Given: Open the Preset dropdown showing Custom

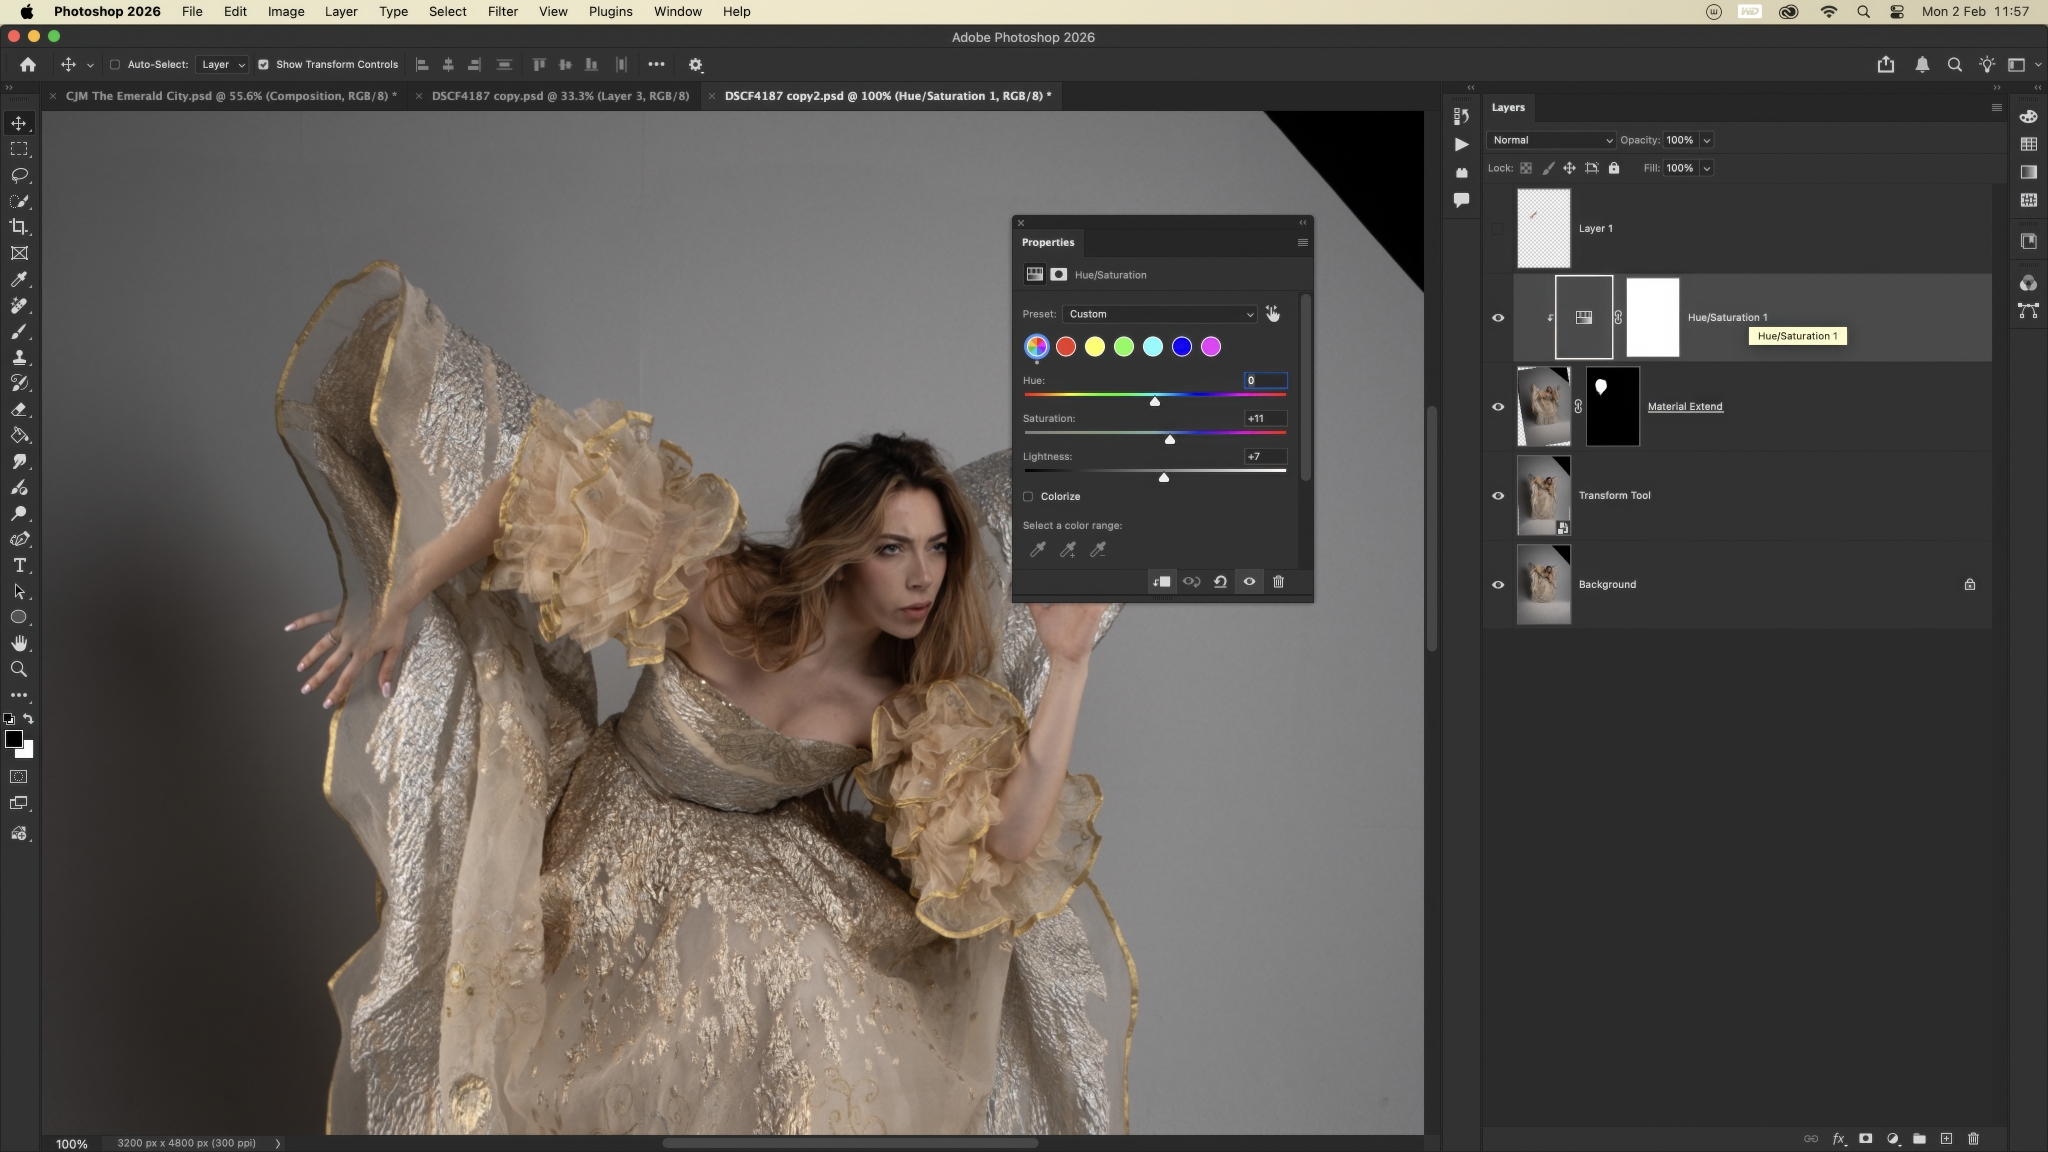Looking at the screenshot, I should coord(1159,314).
